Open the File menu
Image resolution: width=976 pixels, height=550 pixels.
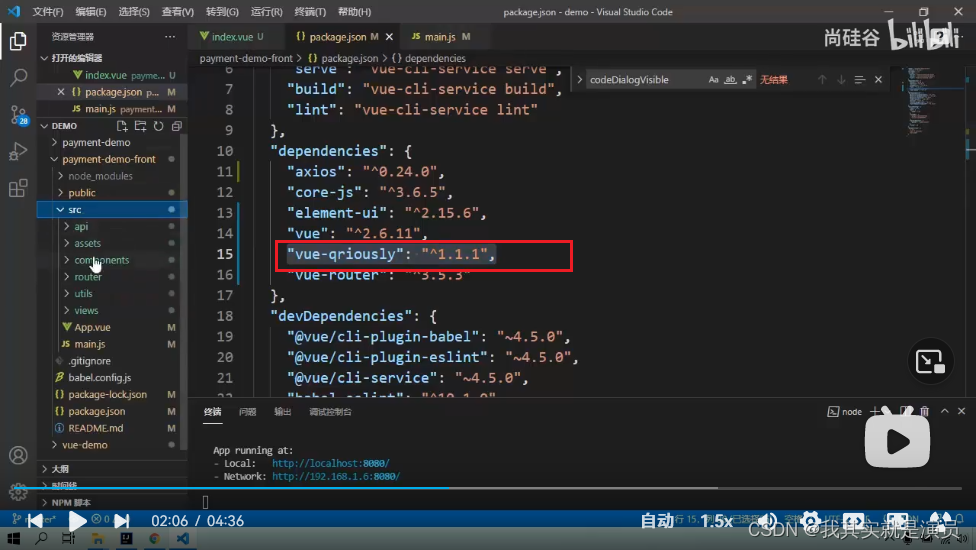pyautogui.click(x=48, y=12)
